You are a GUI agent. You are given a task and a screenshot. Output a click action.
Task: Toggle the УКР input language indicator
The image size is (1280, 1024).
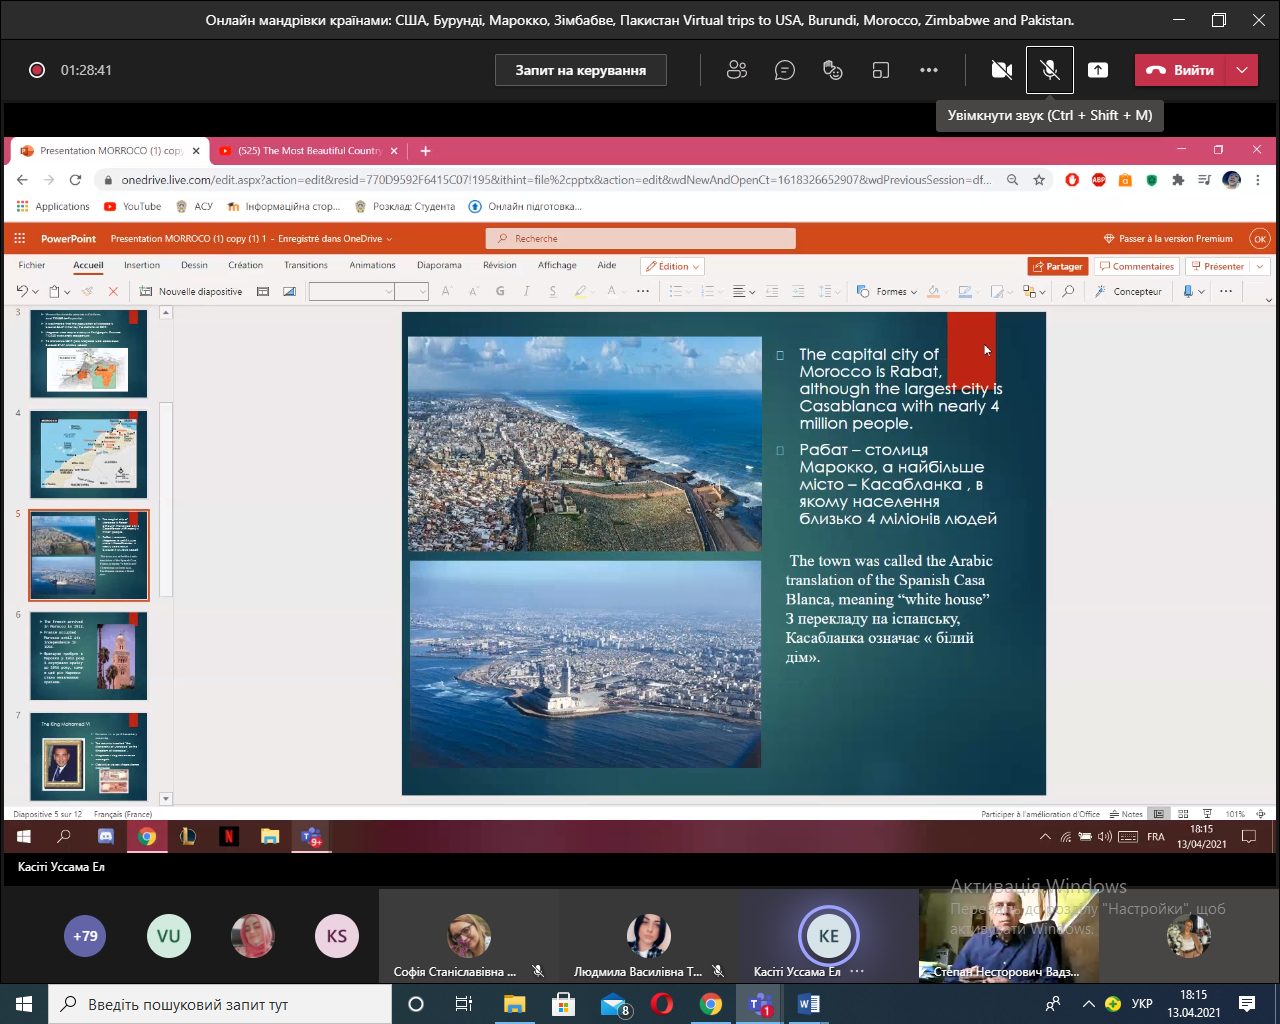click(x=1142, y=1004)
